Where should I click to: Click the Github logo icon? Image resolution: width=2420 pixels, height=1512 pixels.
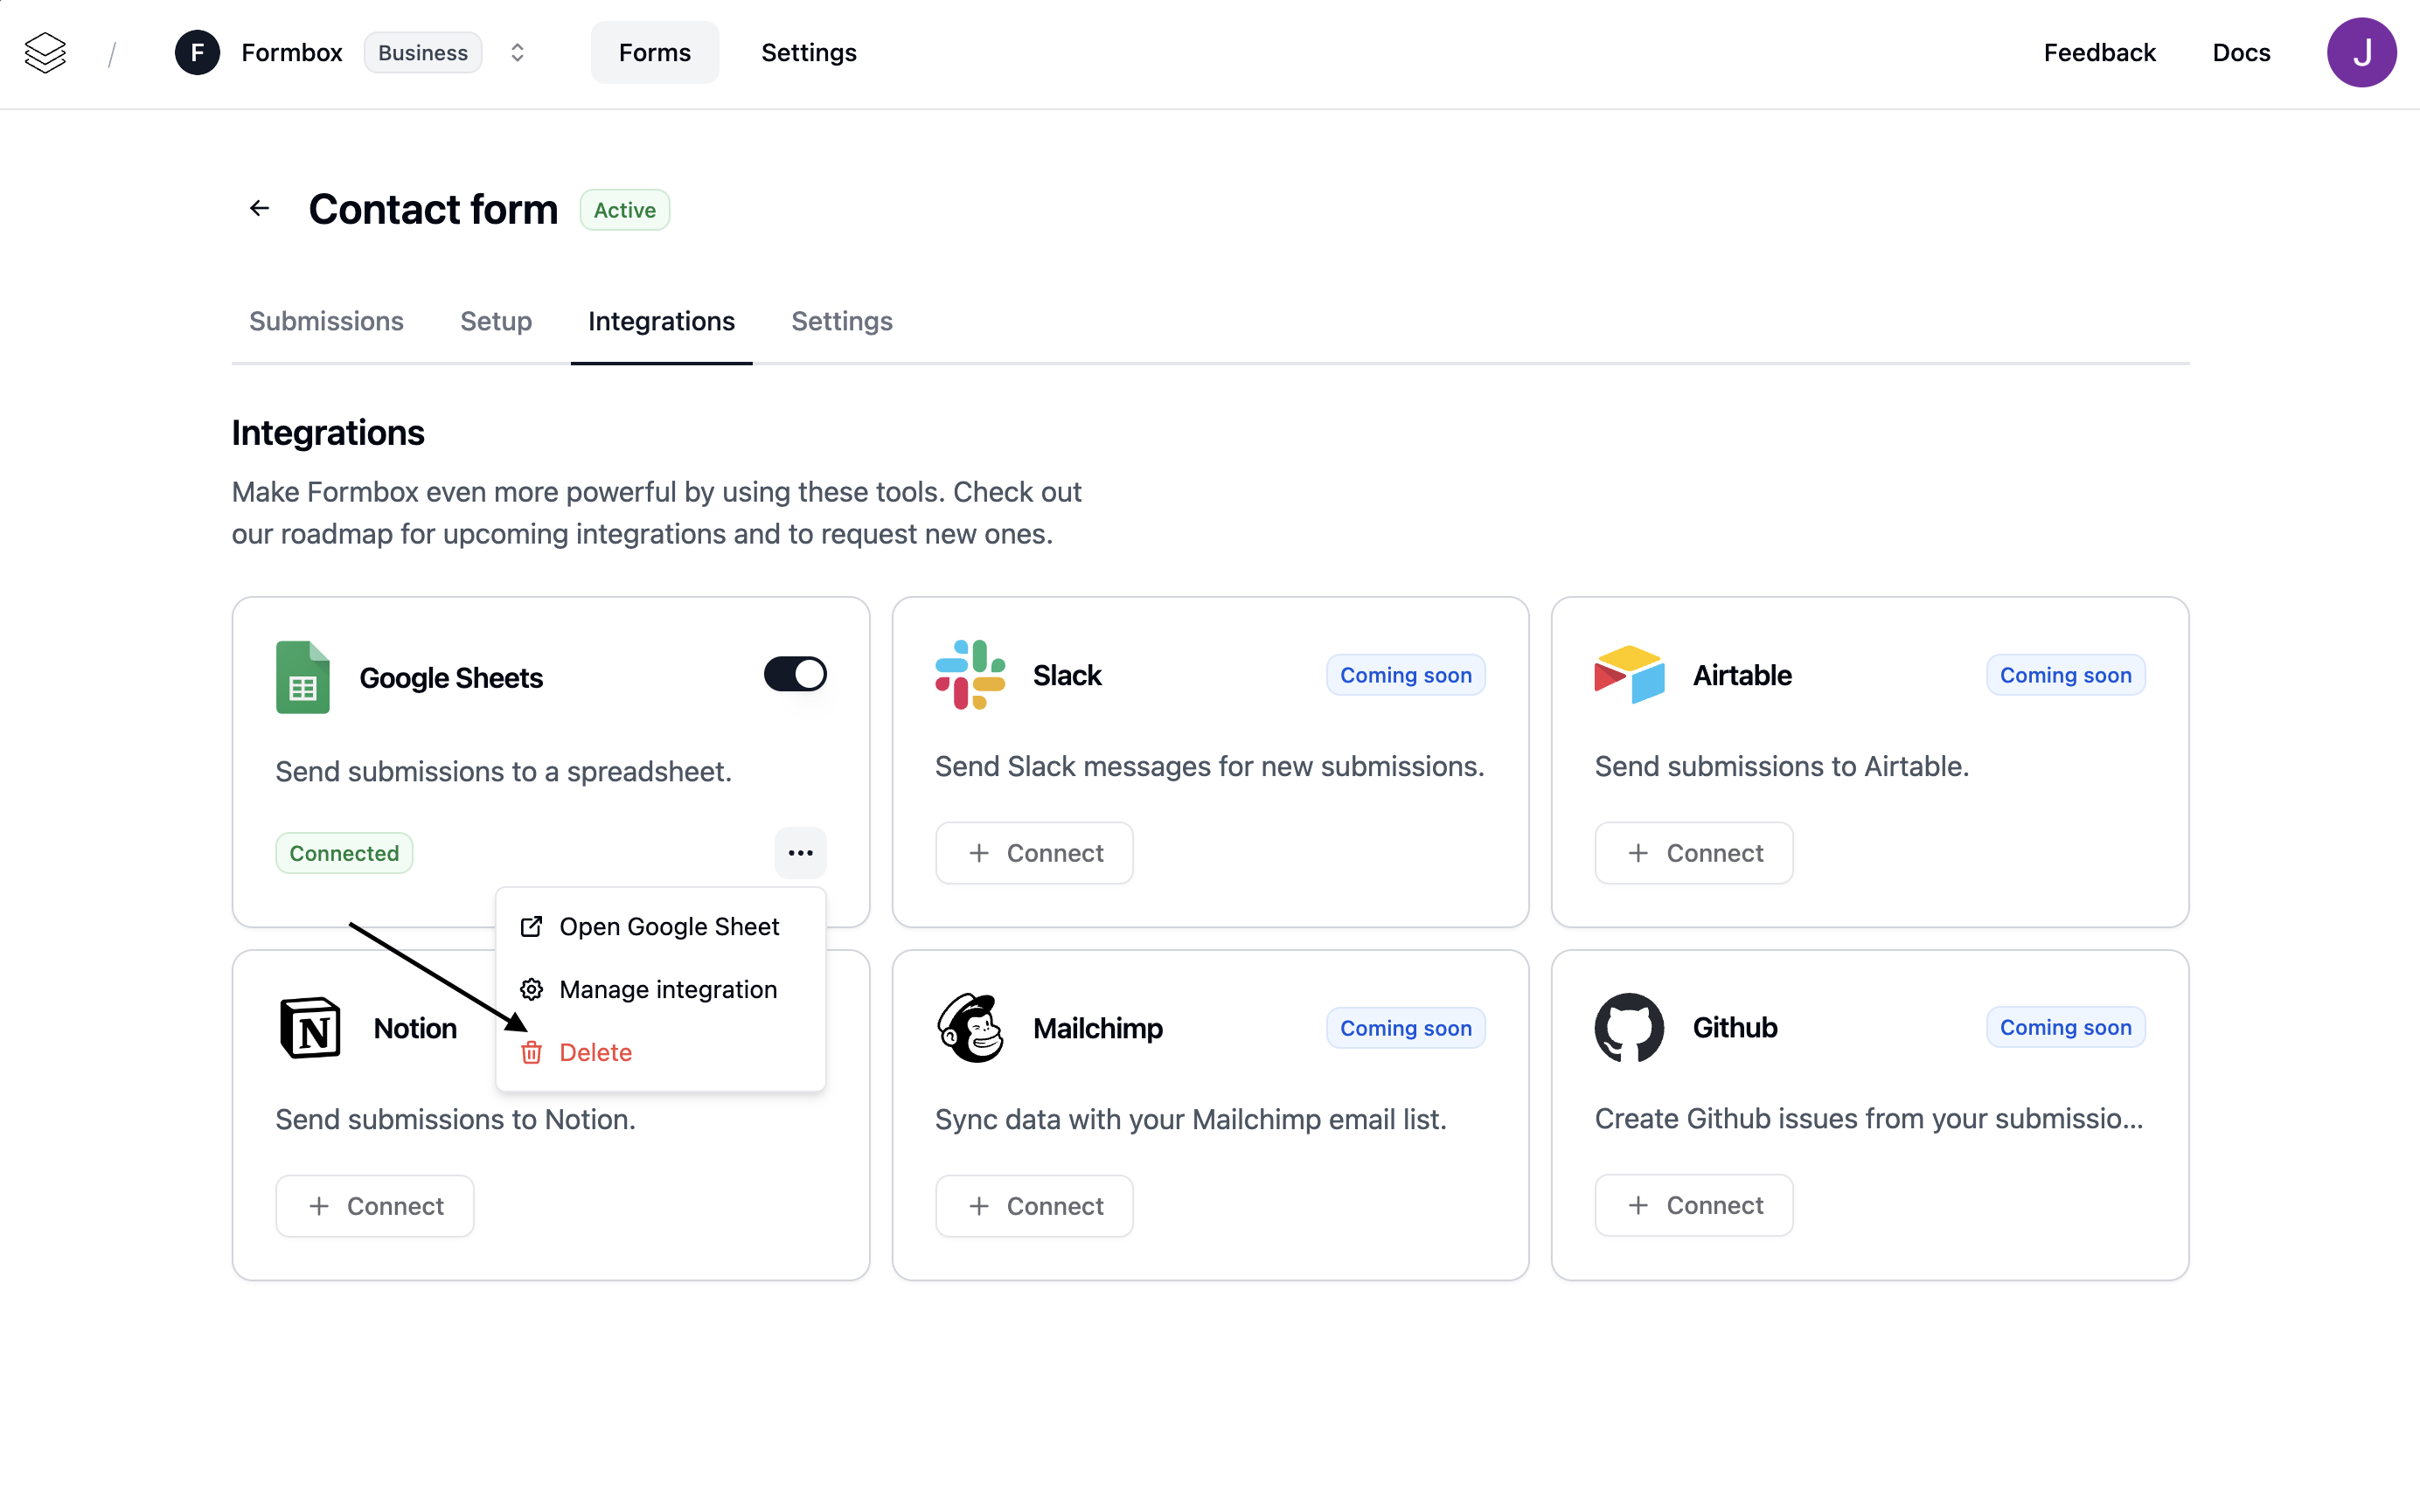(x=1628, y=1027)
